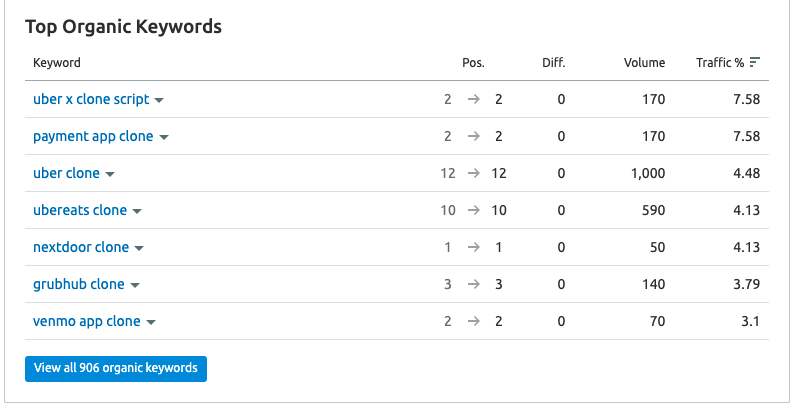Open the grubhub clone dropdown arrow
The image size is (796, 407).
pos(135,286)
